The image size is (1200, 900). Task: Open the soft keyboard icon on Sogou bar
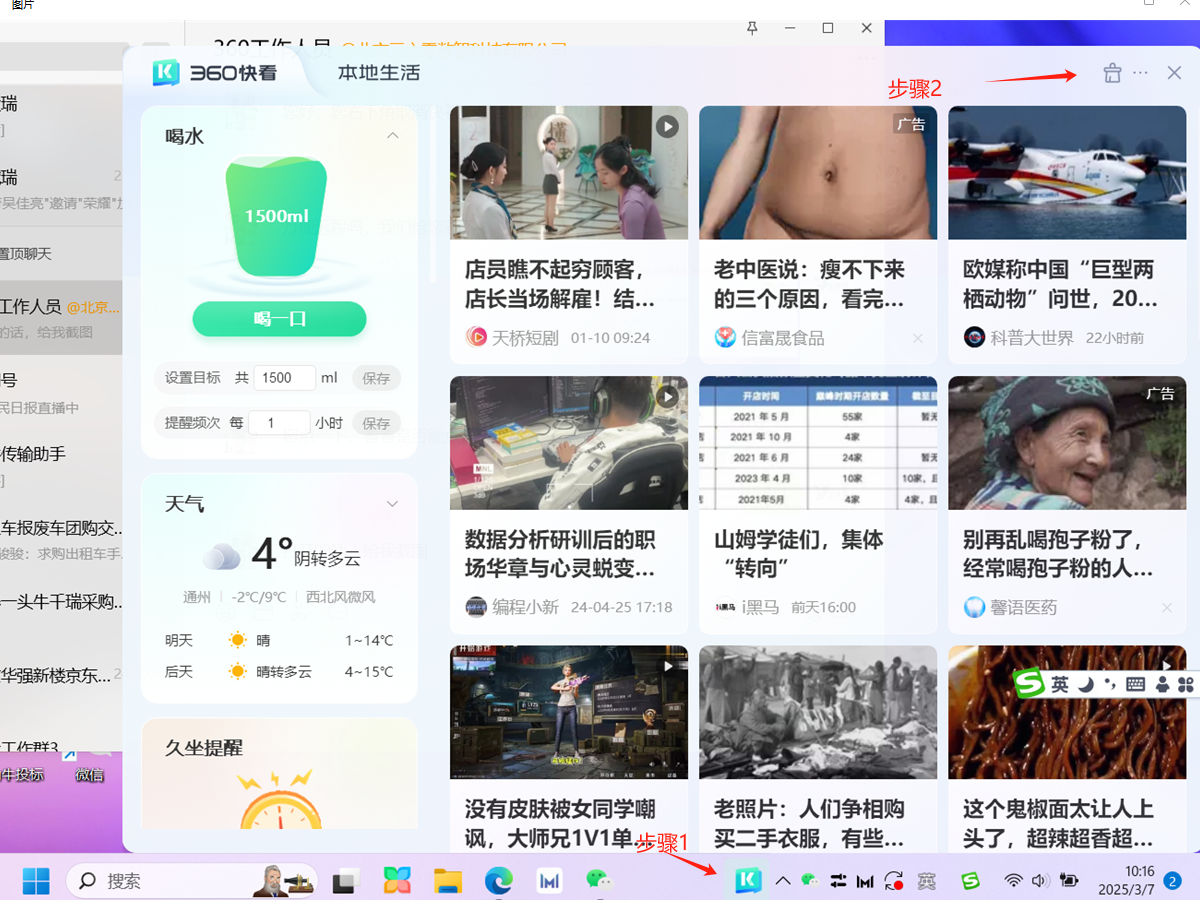click(1135, 685)
